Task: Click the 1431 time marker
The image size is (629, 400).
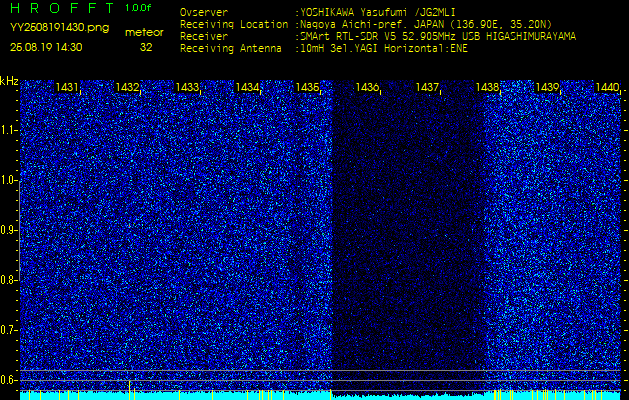Action: (67, 87)
